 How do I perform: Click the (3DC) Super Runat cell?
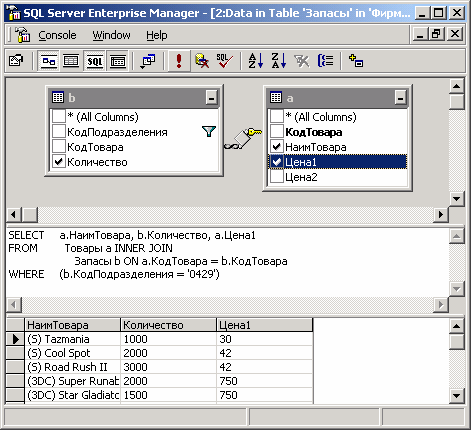[x=72, y=381]
